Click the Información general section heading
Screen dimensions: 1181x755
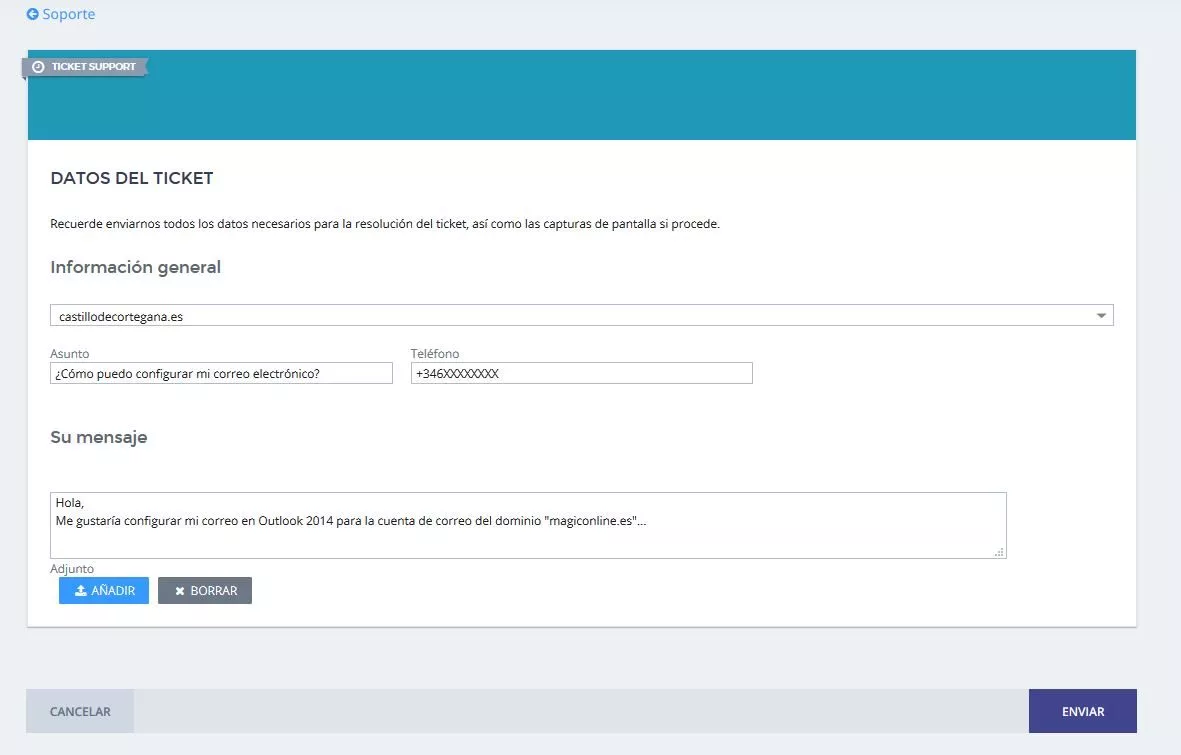(136, 268)
